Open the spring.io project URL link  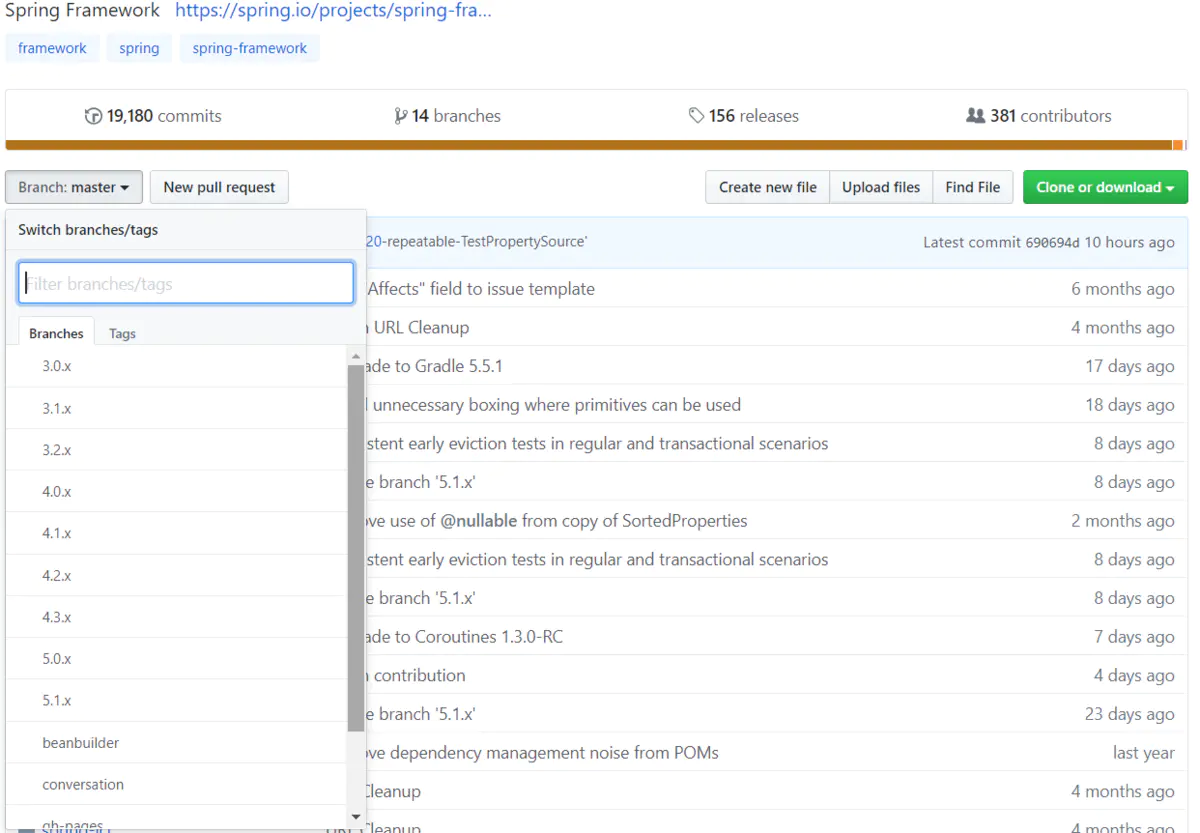pyautogui.click(x=333, y=11)
